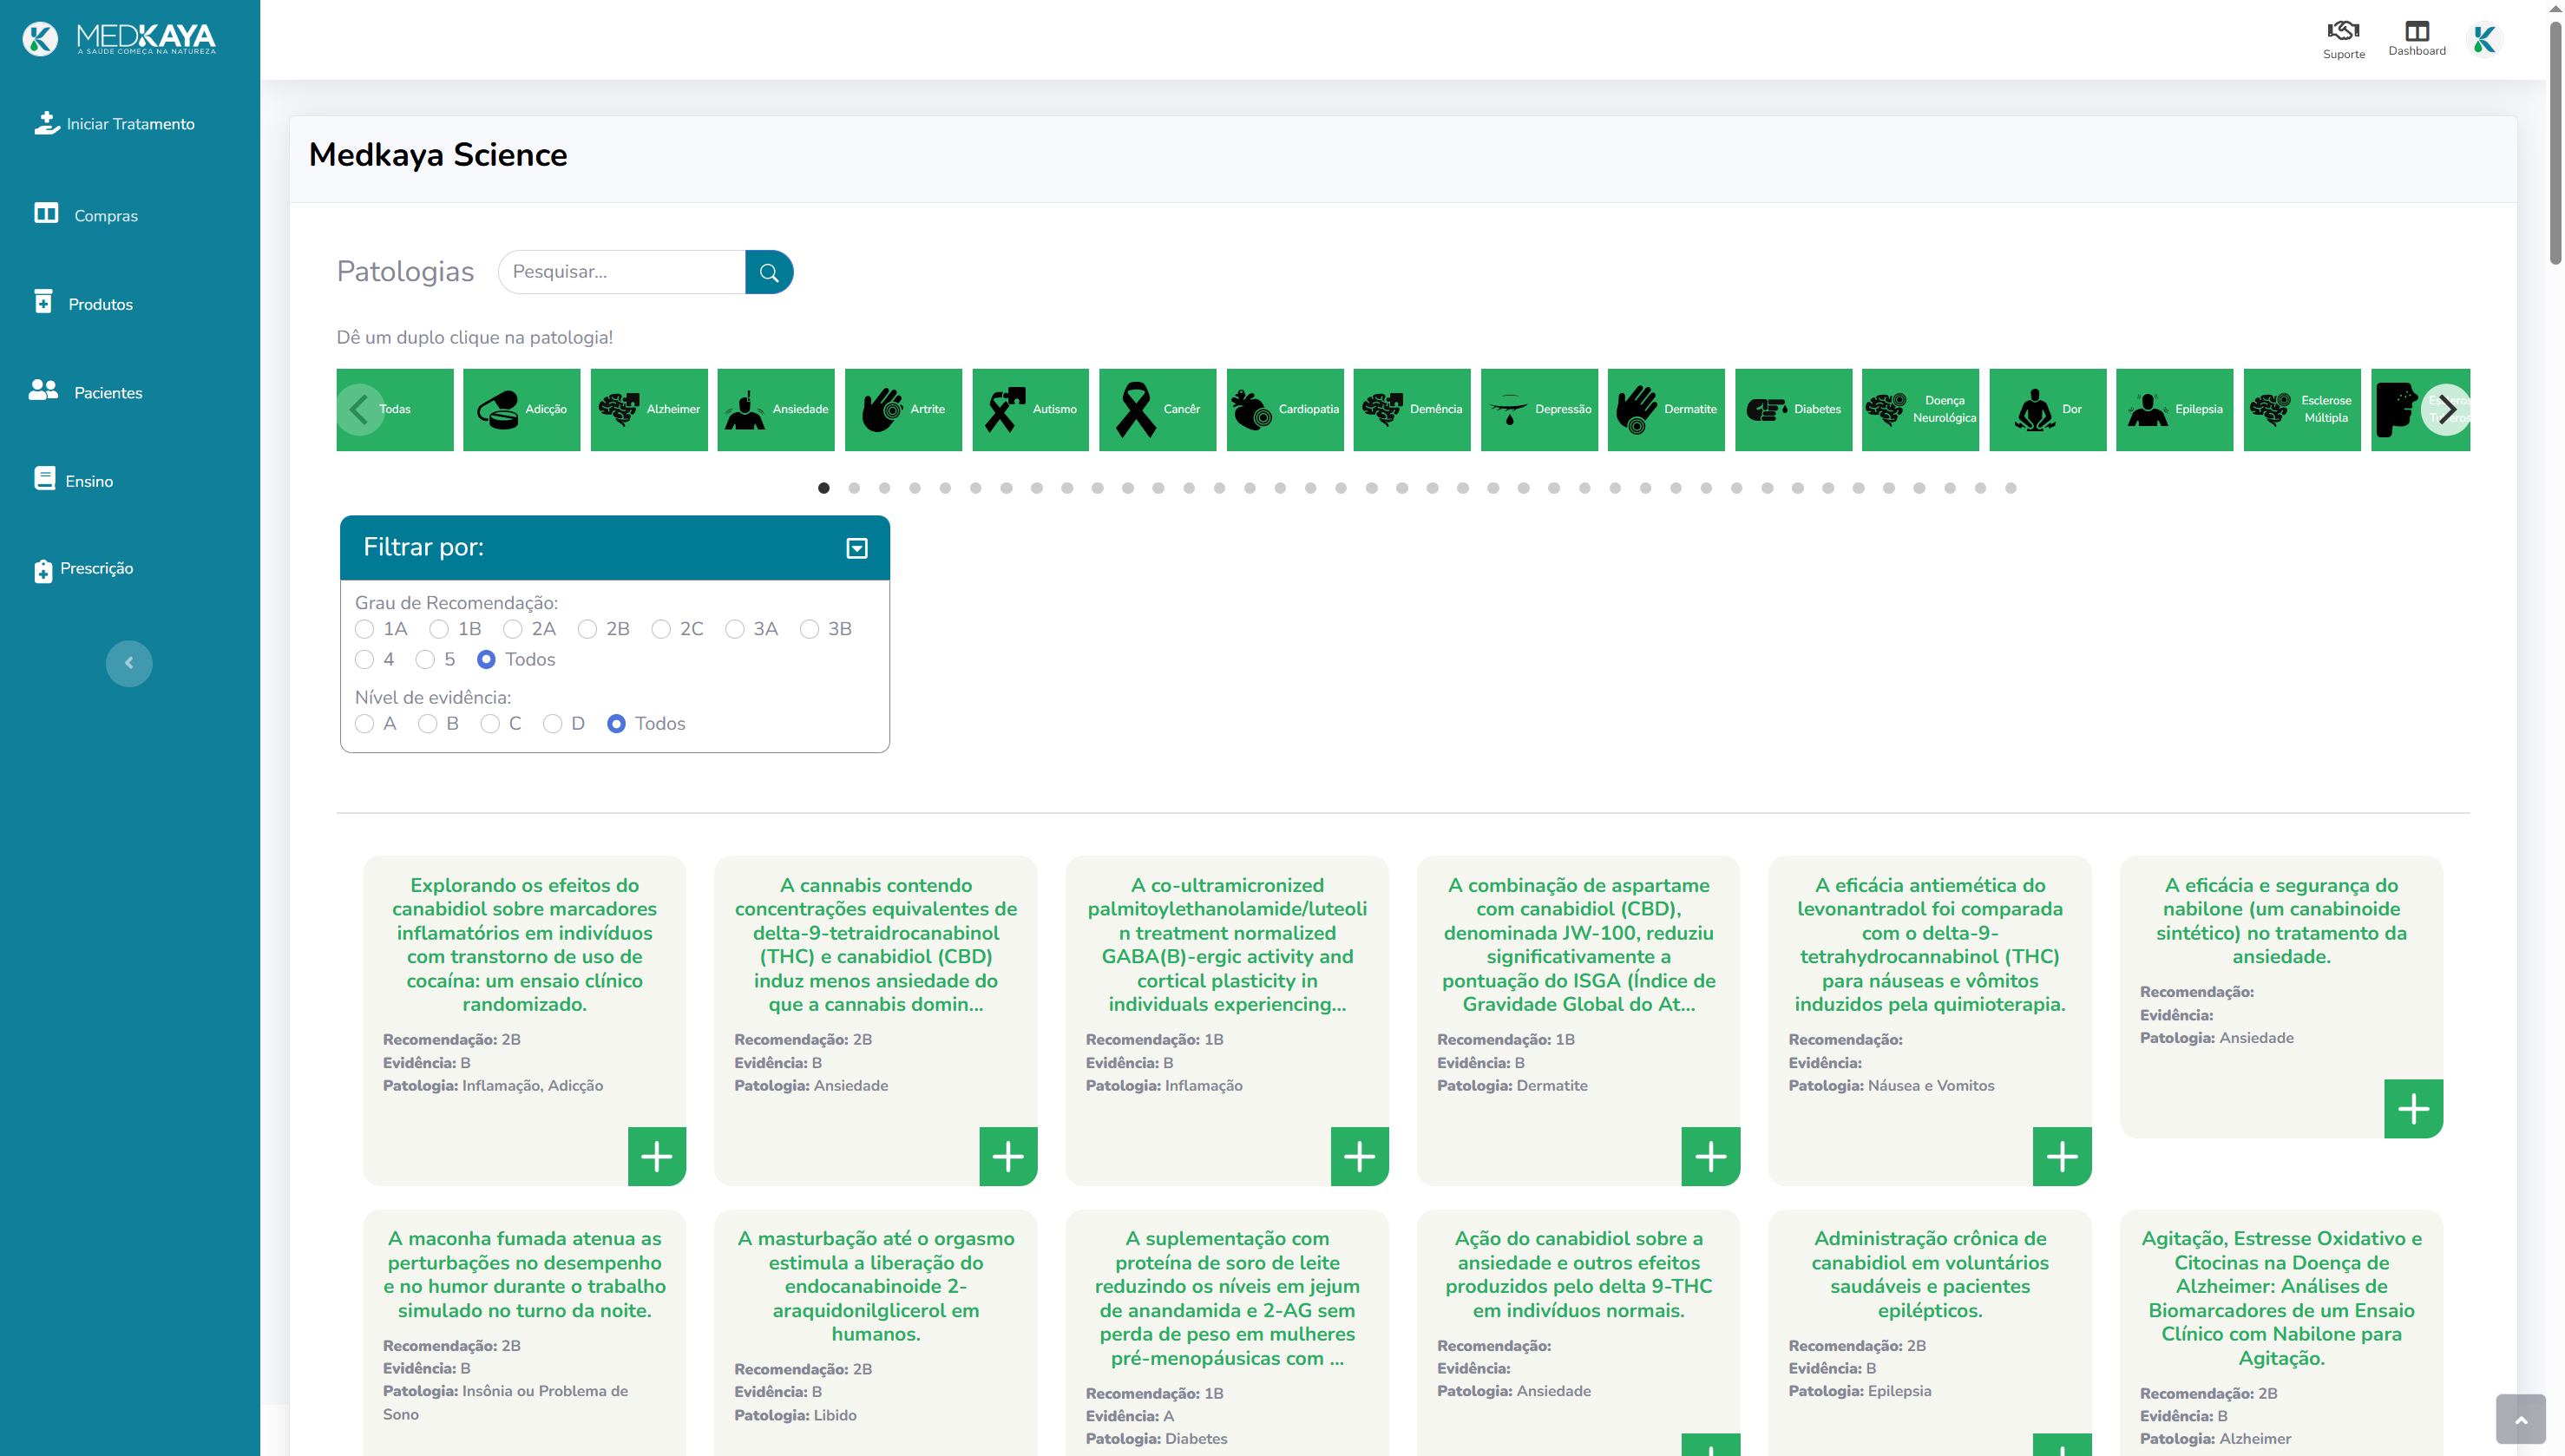Select evidence level D
The width and height of the screenshot is (2565, 1456).
coord(553,724)
